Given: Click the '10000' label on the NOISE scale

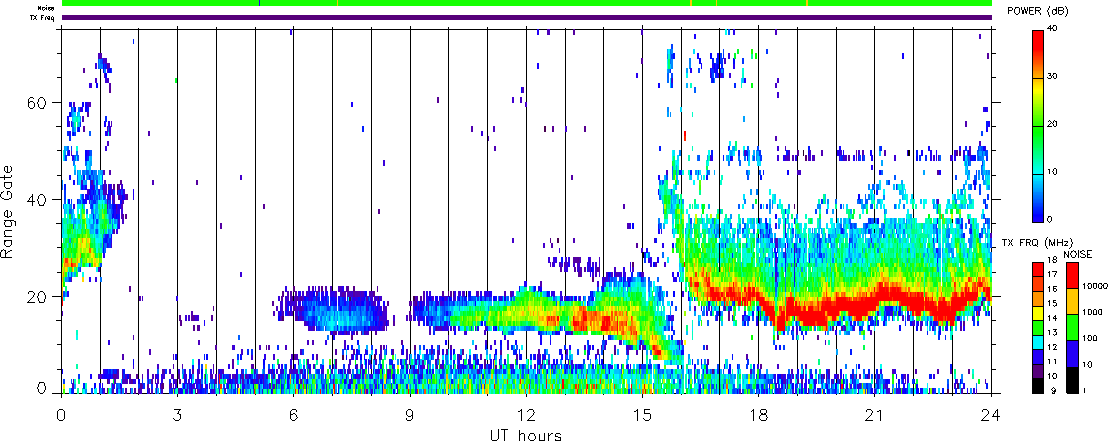Looking at the screenshot, I should tap(1095, 286).
